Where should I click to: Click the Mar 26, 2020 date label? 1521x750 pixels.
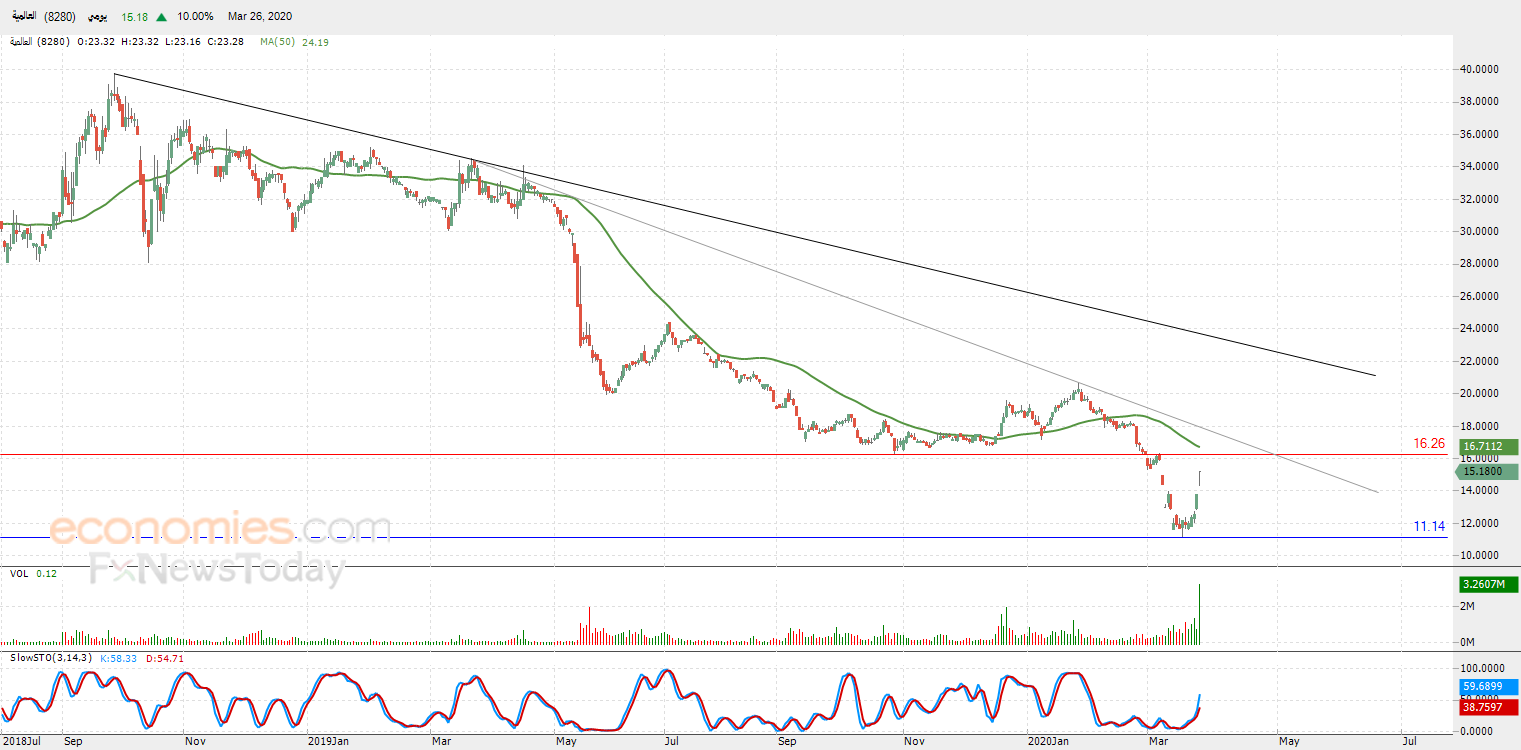pos(260,17)
